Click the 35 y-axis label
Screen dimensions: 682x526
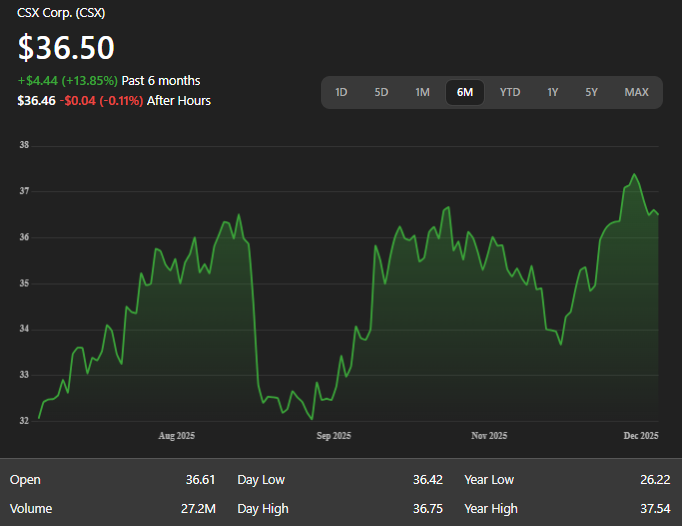[24, 283]
